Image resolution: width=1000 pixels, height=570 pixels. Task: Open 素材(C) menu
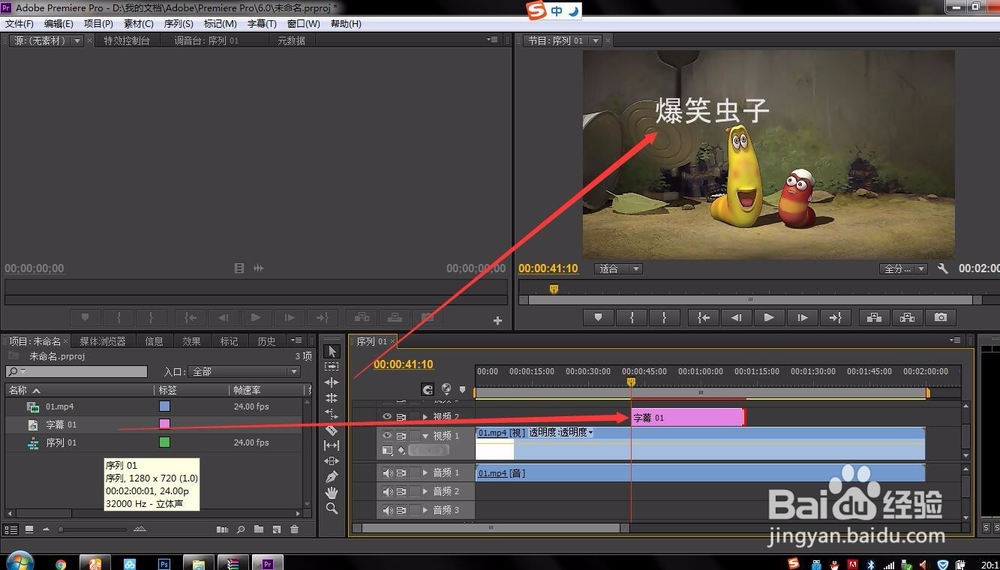[138, 24]
